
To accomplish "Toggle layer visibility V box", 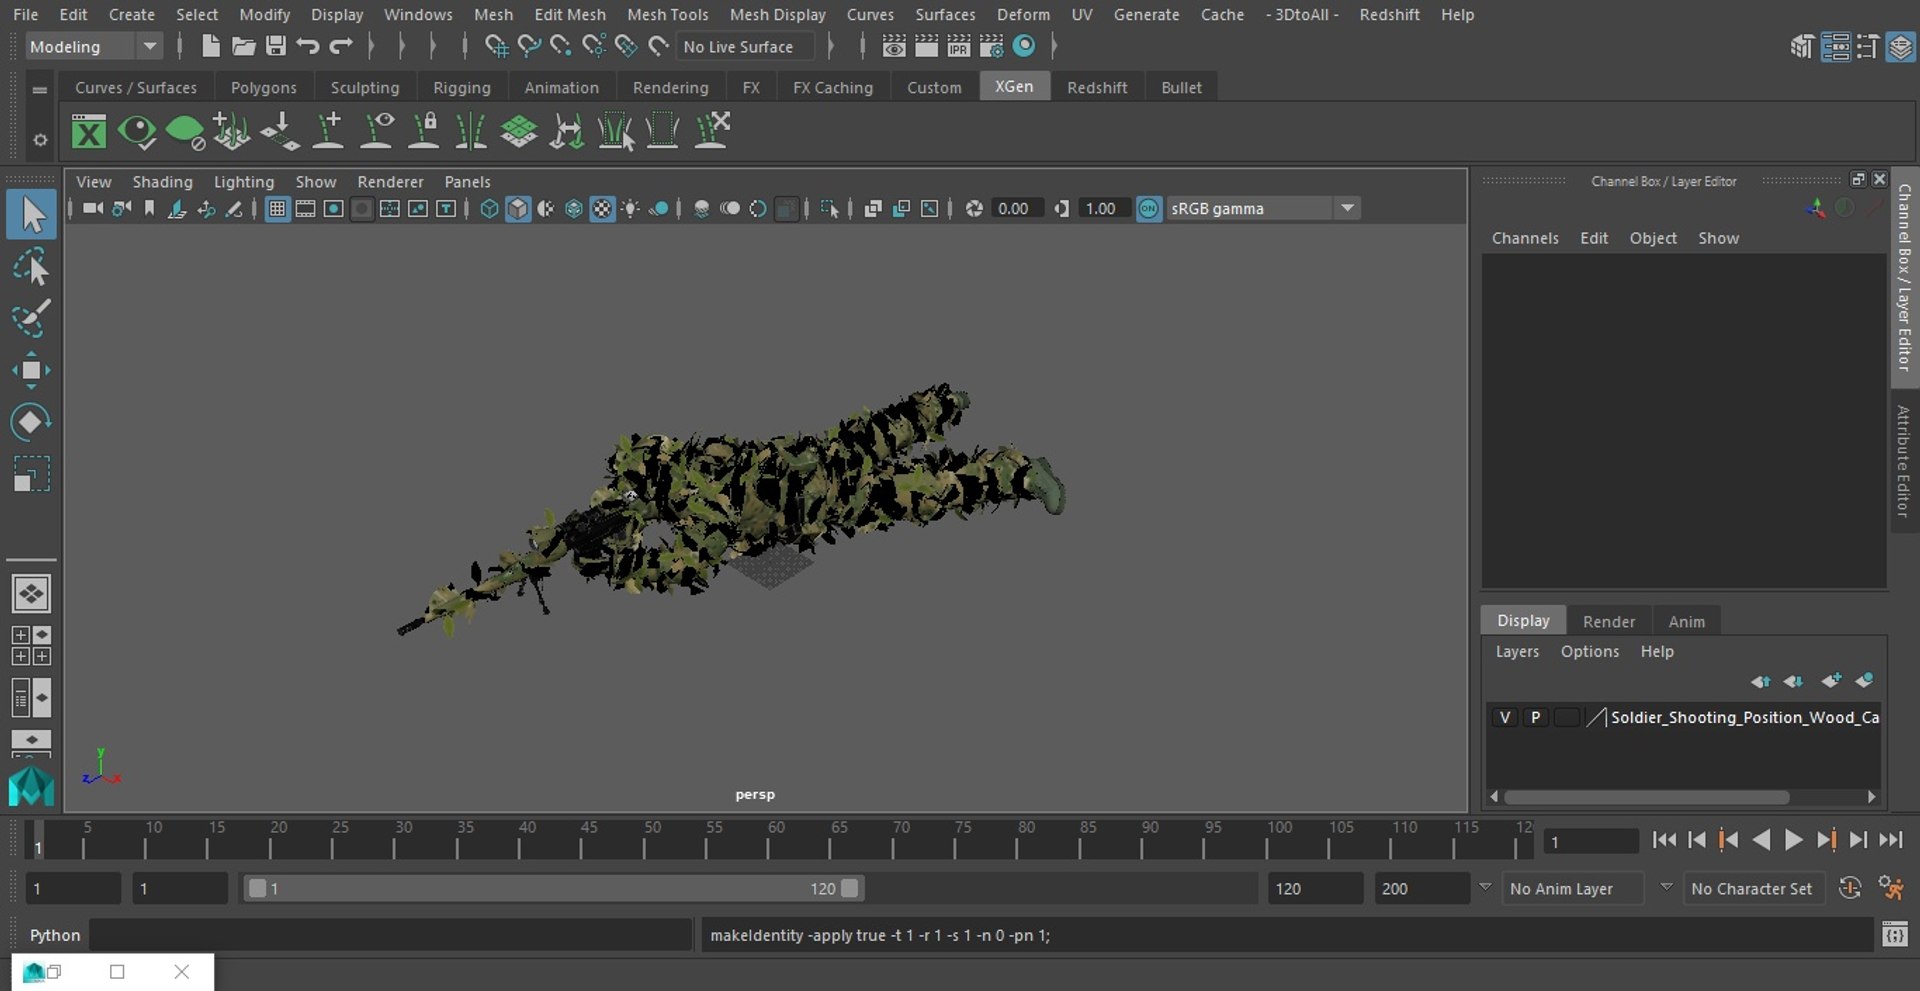I will pos(1505,717).
